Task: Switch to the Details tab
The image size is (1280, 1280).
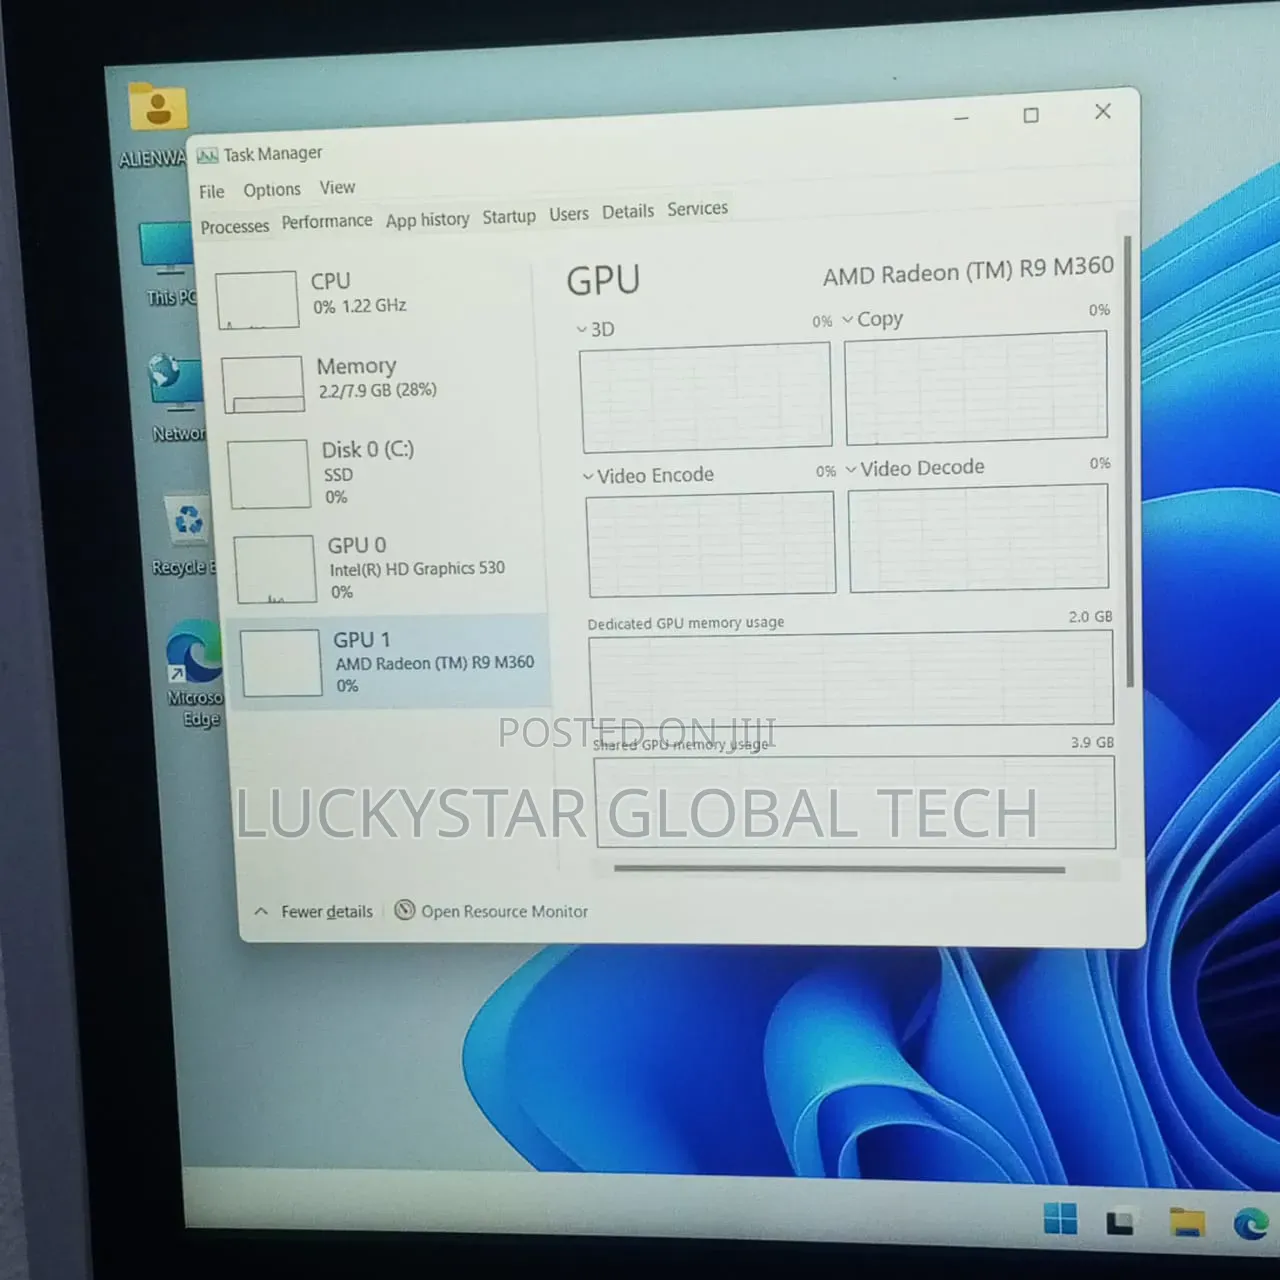Action: pos(628,211)
